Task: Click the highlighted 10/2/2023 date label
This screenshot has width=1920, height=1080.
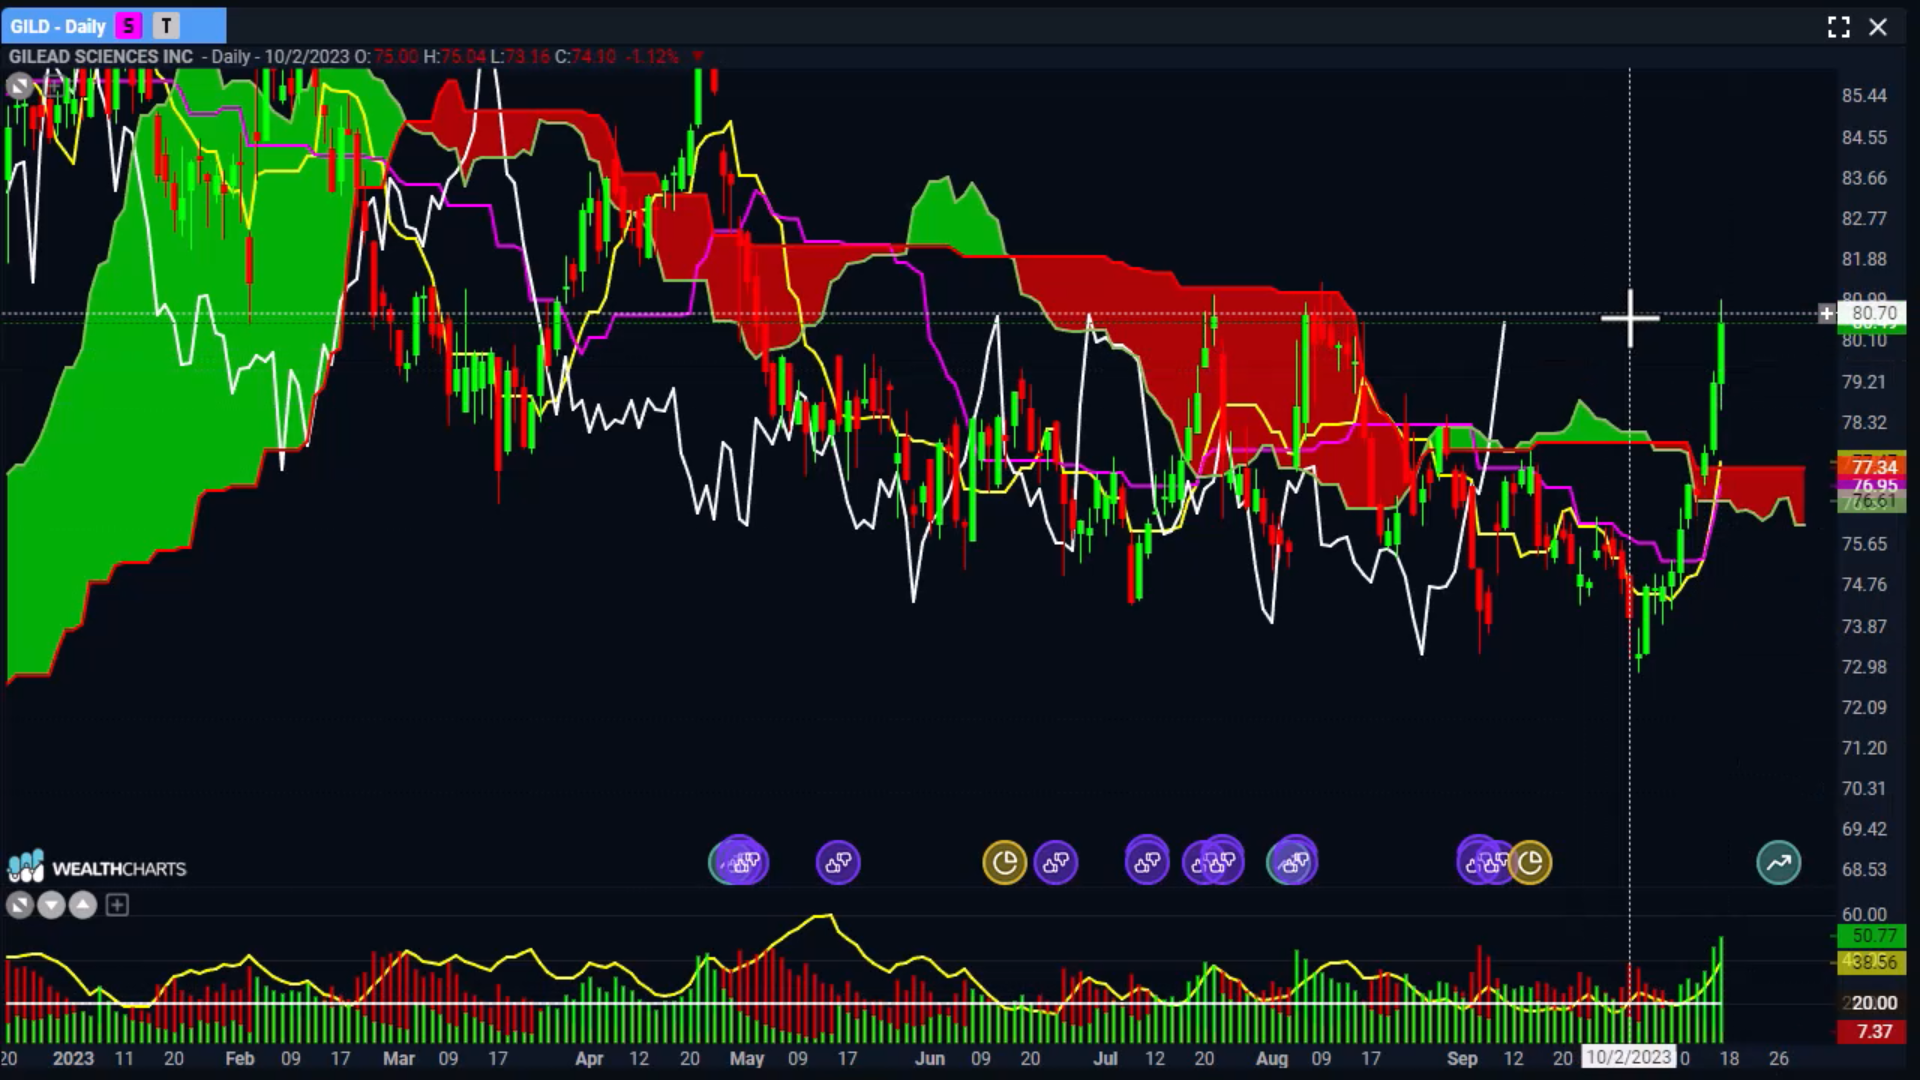Action: click(x=1629, y=1057)
